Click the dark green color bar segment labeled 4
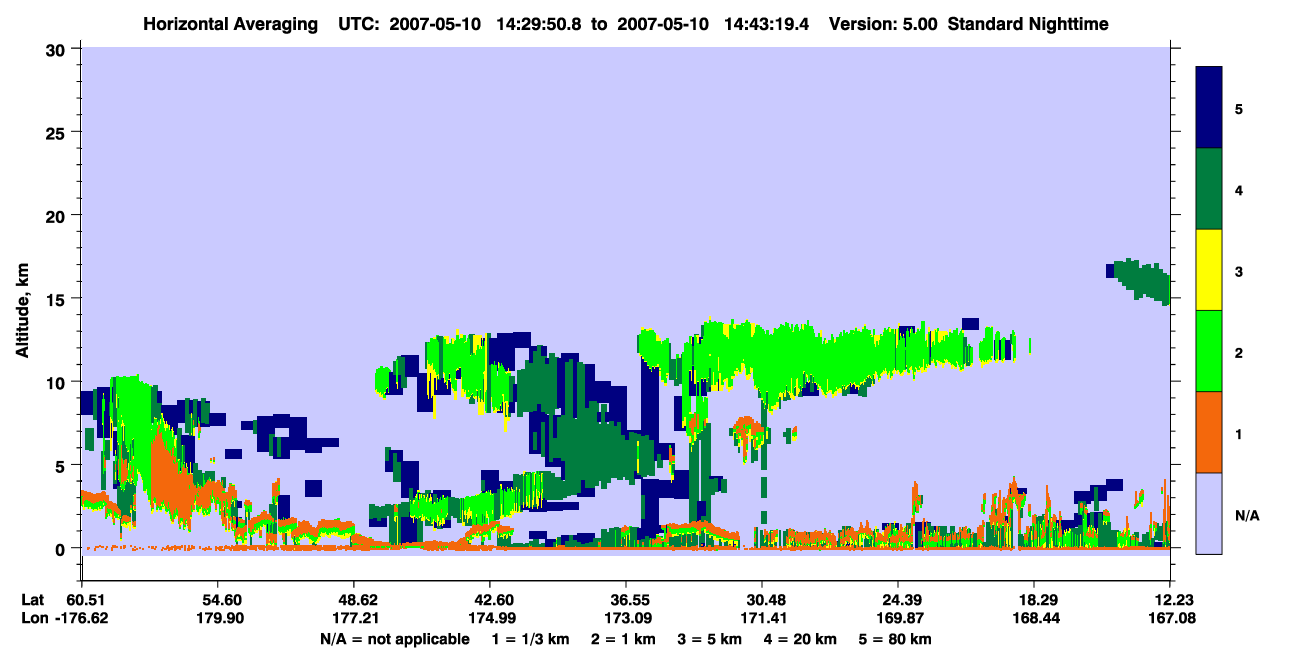The height and width of the screenshot is (667, 1300). [1209, 189]
